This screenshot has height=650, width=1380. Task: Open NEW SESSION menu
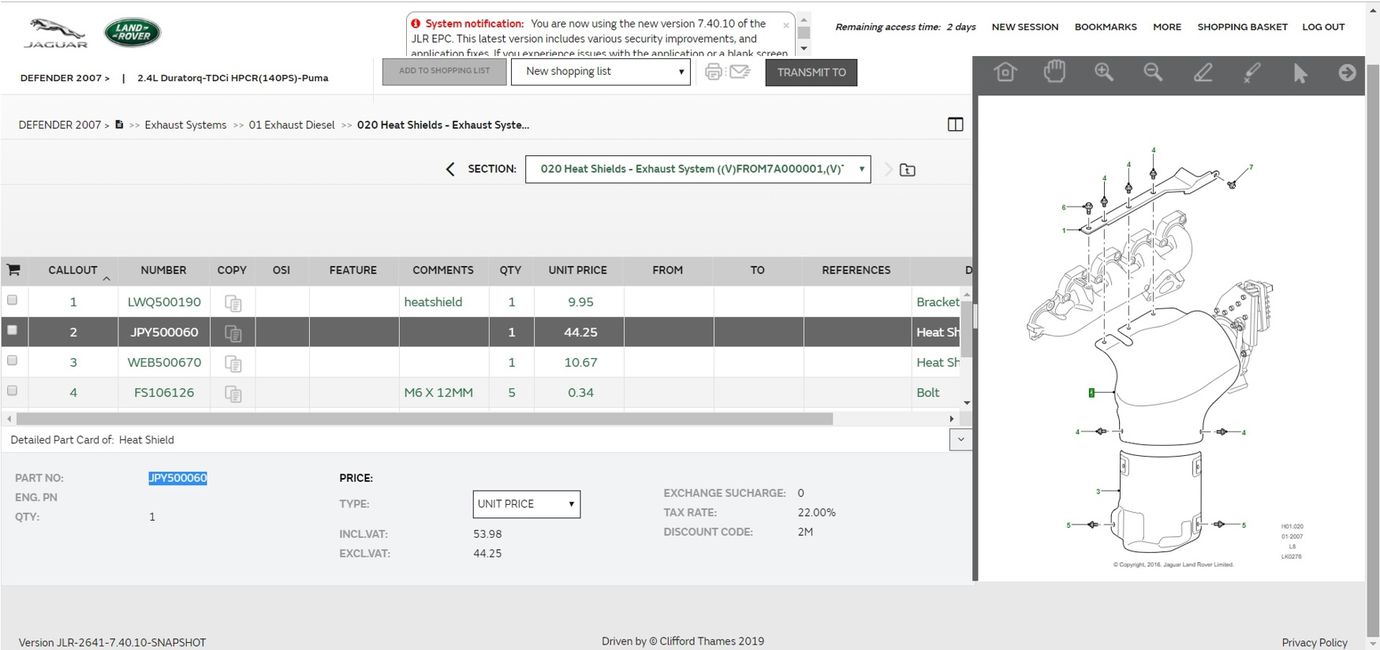pyautogui.click(x=1025, y=27)
